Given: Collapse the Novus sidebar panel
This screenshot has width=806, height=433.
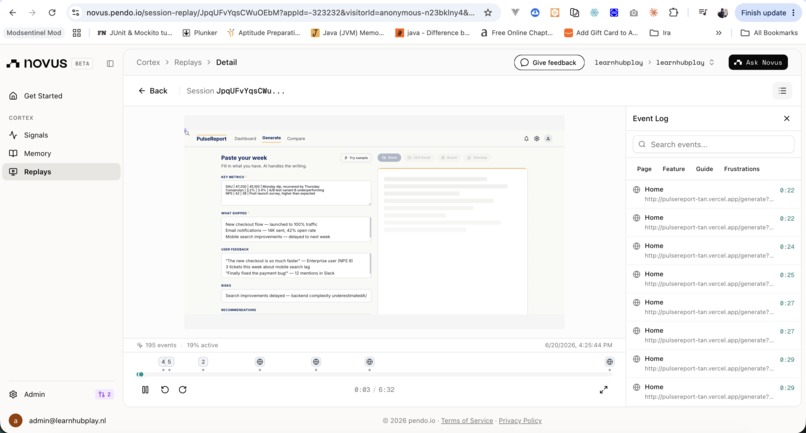Looking at the screenshot, I should tap(110, 63).
